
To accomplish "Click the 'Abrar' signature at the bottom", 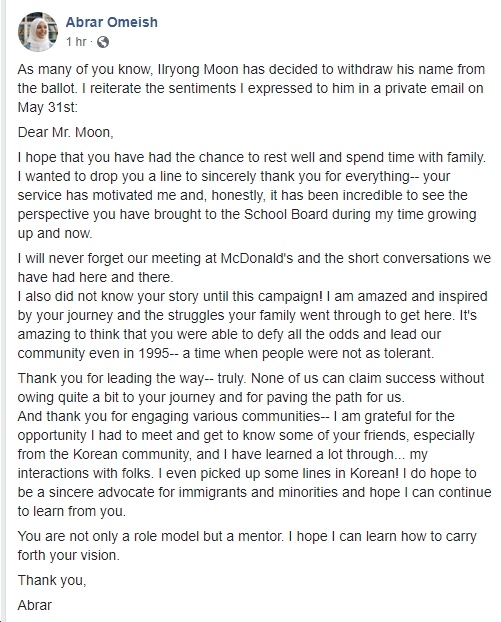I will pos(35,605).
